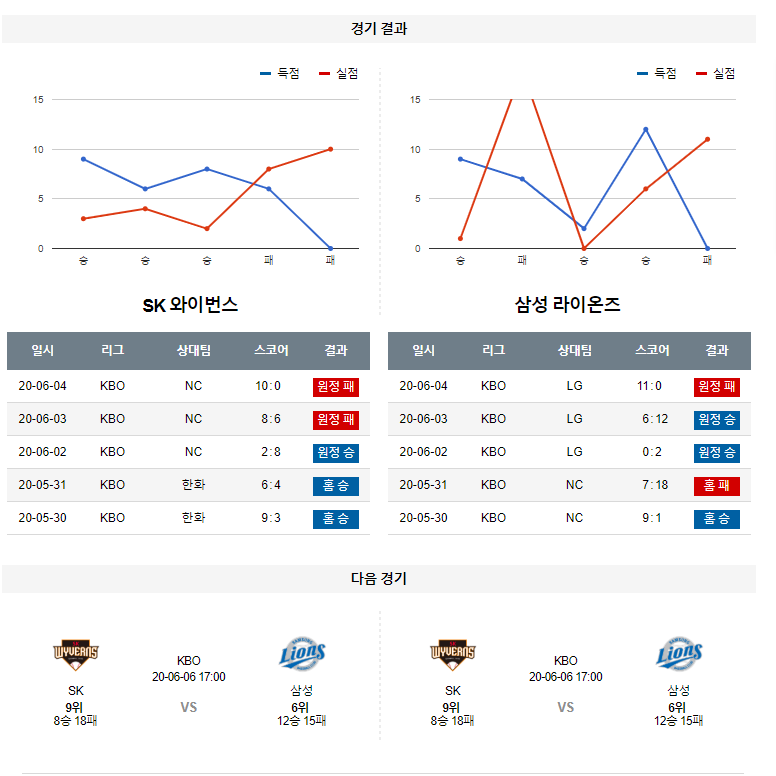Viewport: 776px width, 776px height.
Task: Click the 2:8 score in the SK table
Action: pyautogui.click(x=271, y=452)
